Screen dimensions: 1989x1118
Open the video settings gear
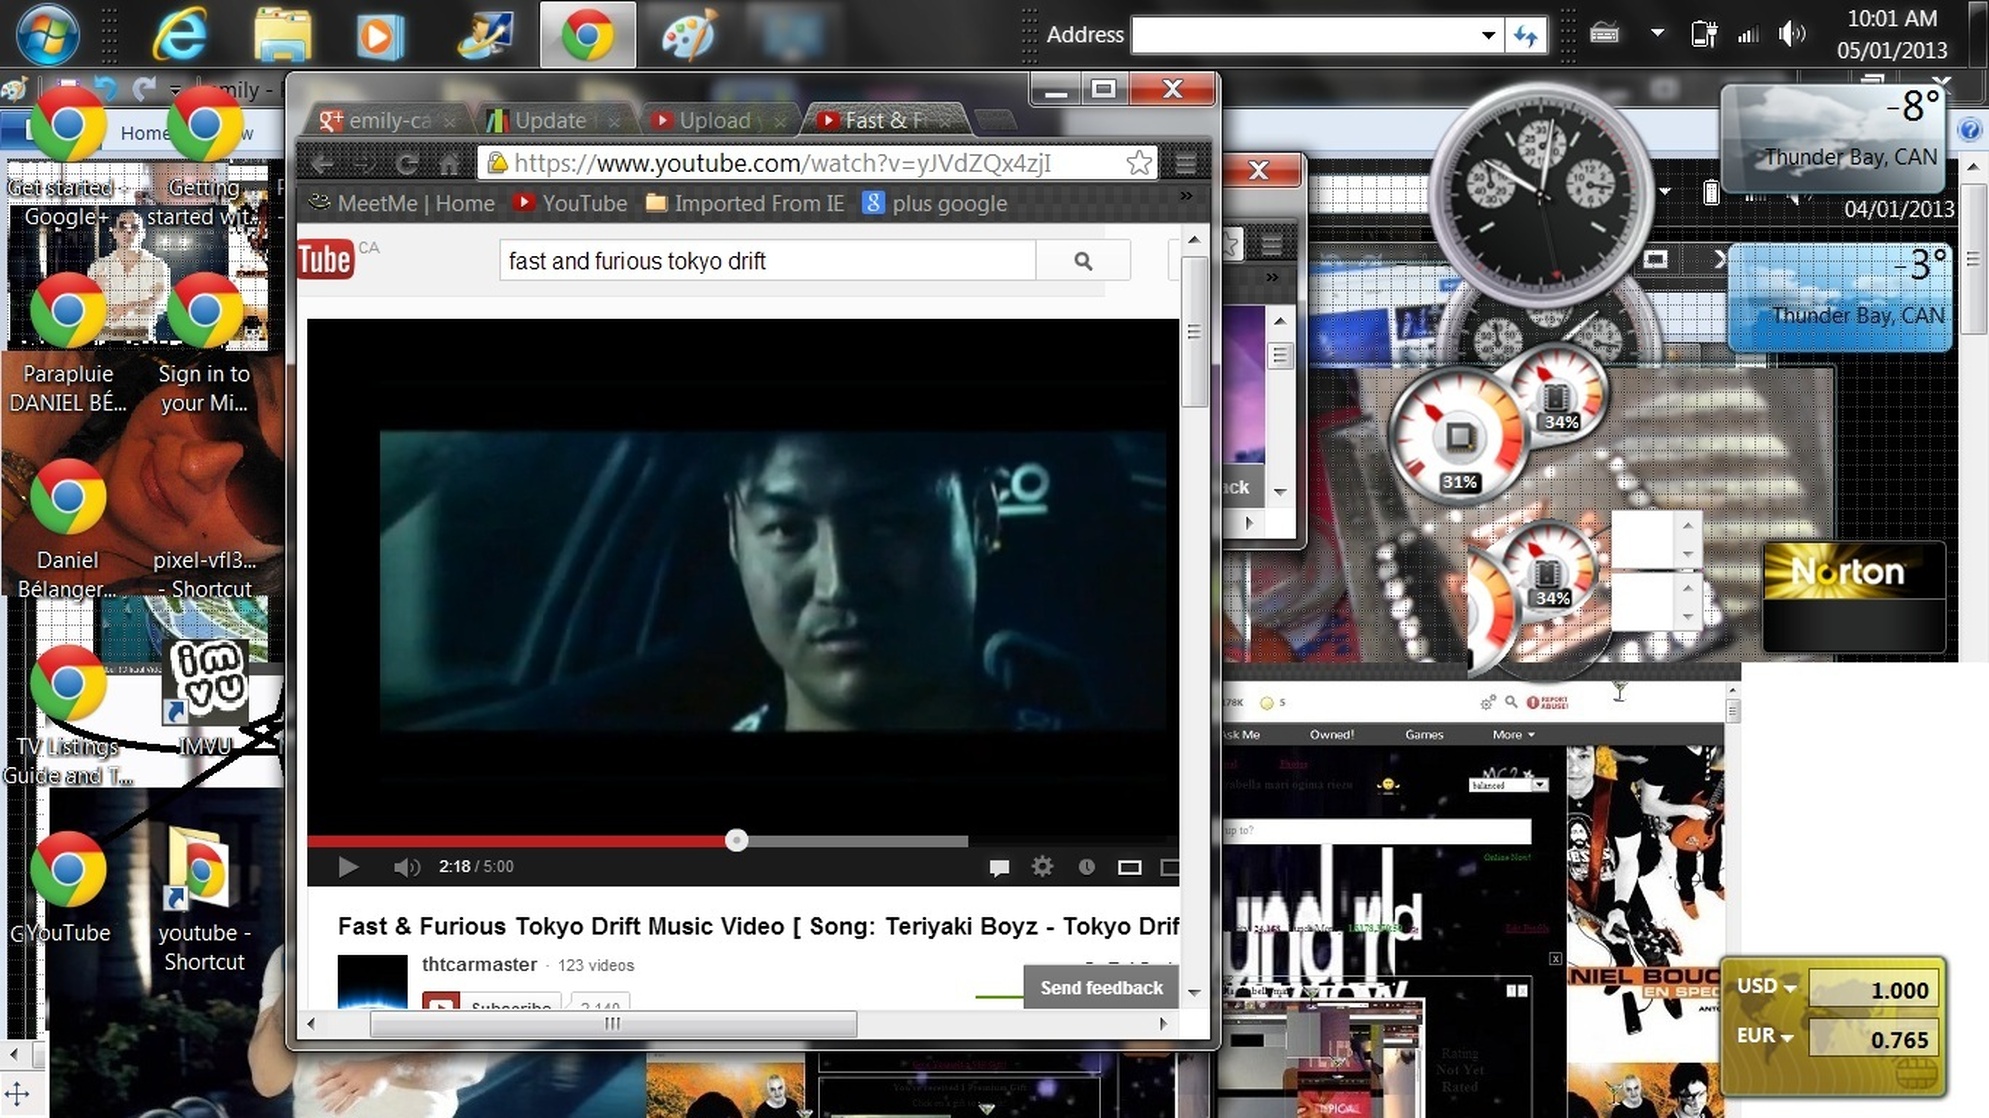(x=1042, y=866)
